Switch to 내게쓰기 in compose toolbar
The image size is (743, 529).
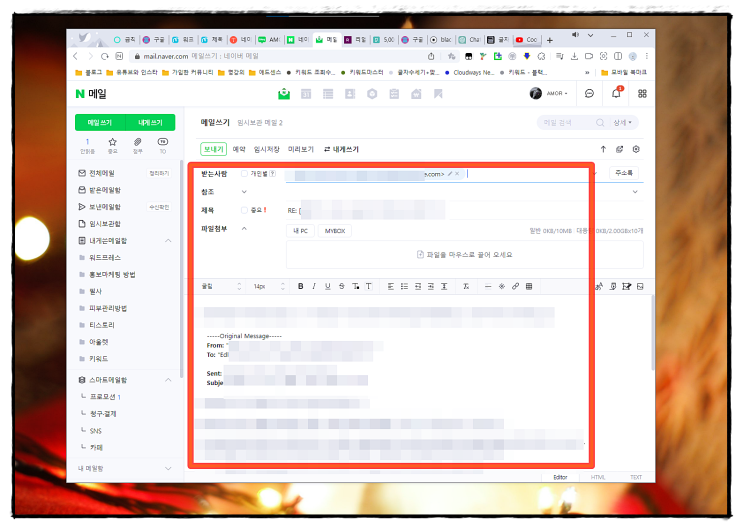(x=341, y=149)
